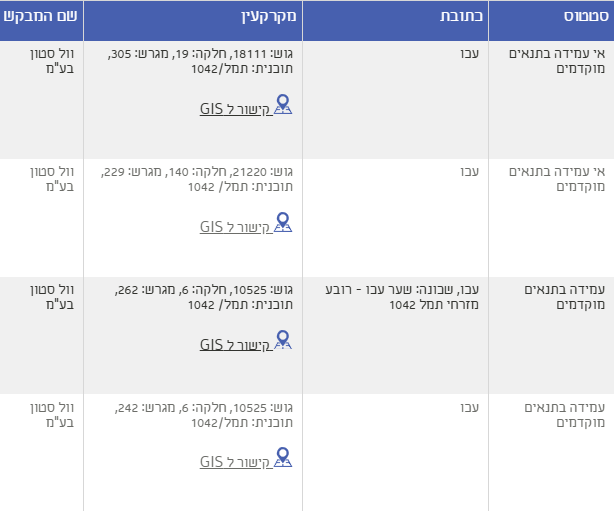Viewport: 614px width, 511px height.
Task: Click the map pin icon for plot 305
Action: (282, 105)
